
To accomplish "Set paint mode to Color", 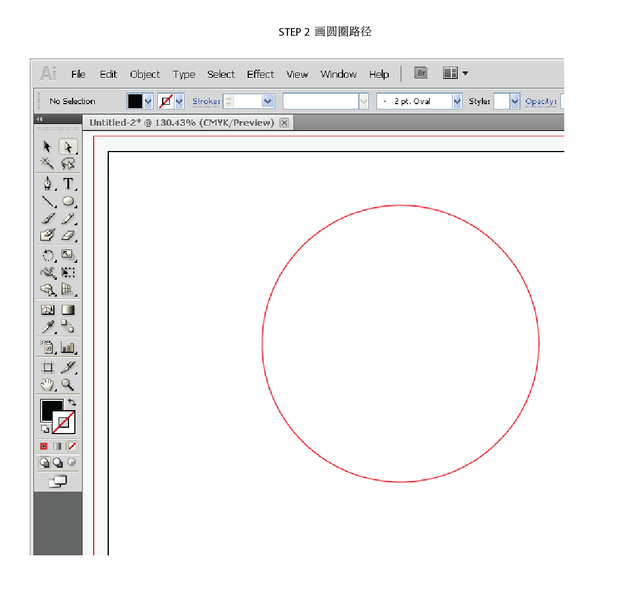I will [44, 446].
